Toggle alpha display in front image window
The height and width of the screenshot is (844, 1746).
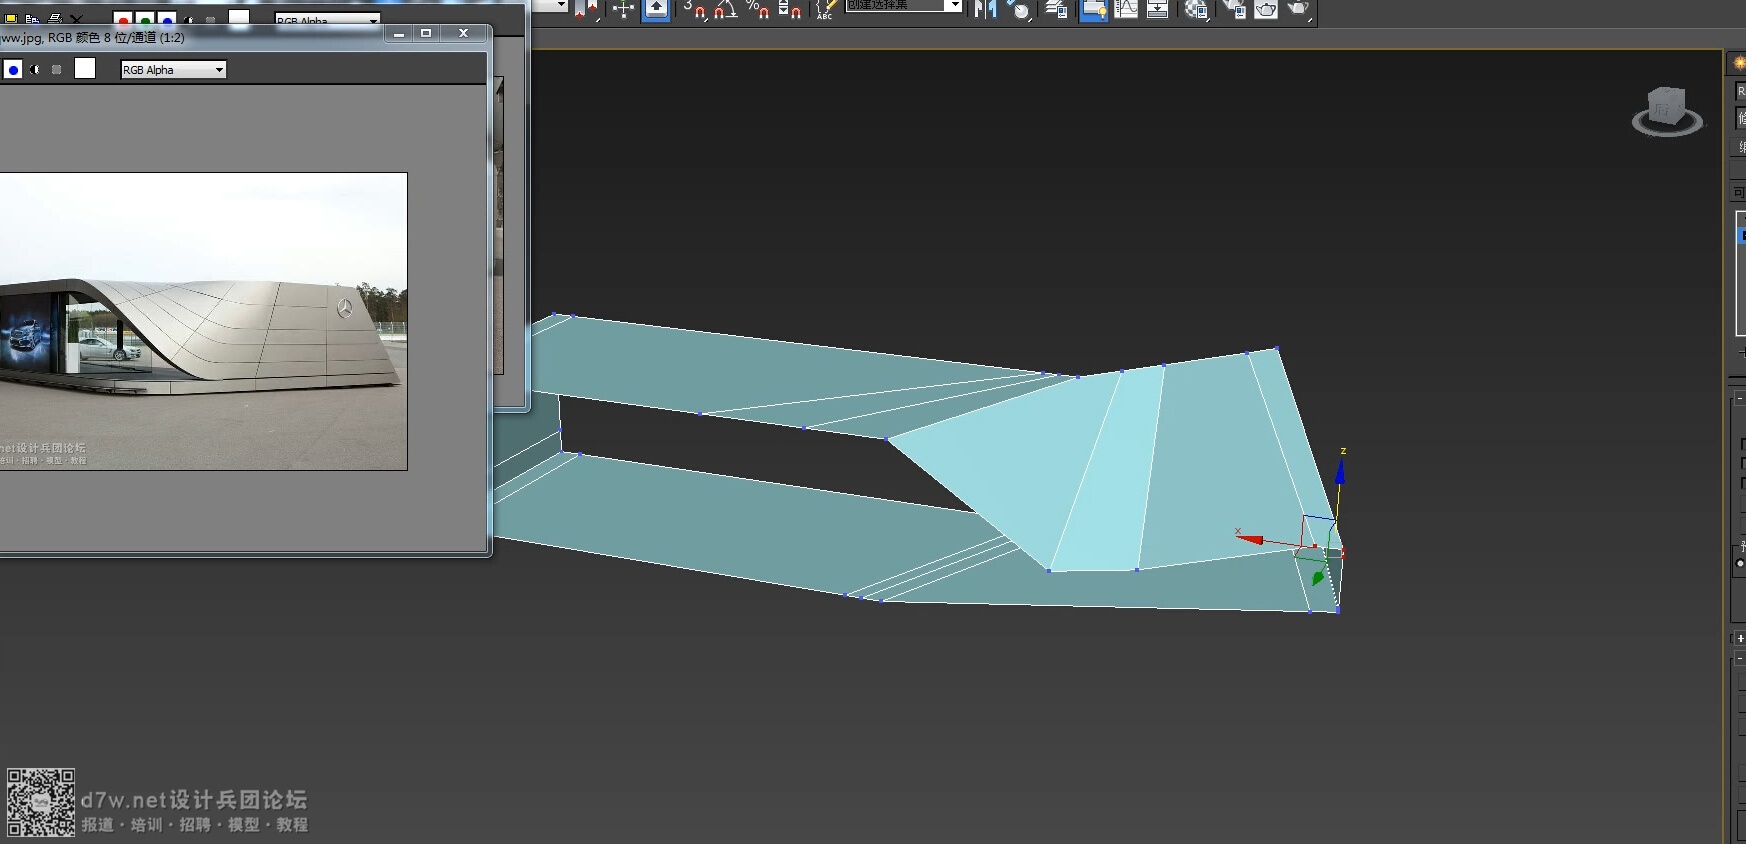click(x=36, y=69)
